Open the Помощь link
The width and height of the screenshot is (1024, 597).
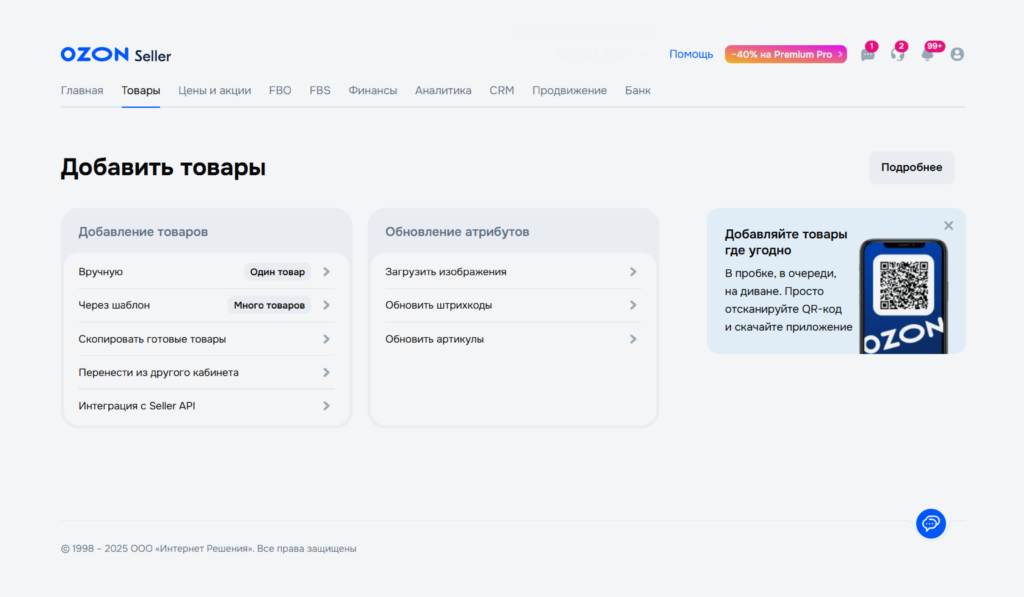[x=691, y=54]
